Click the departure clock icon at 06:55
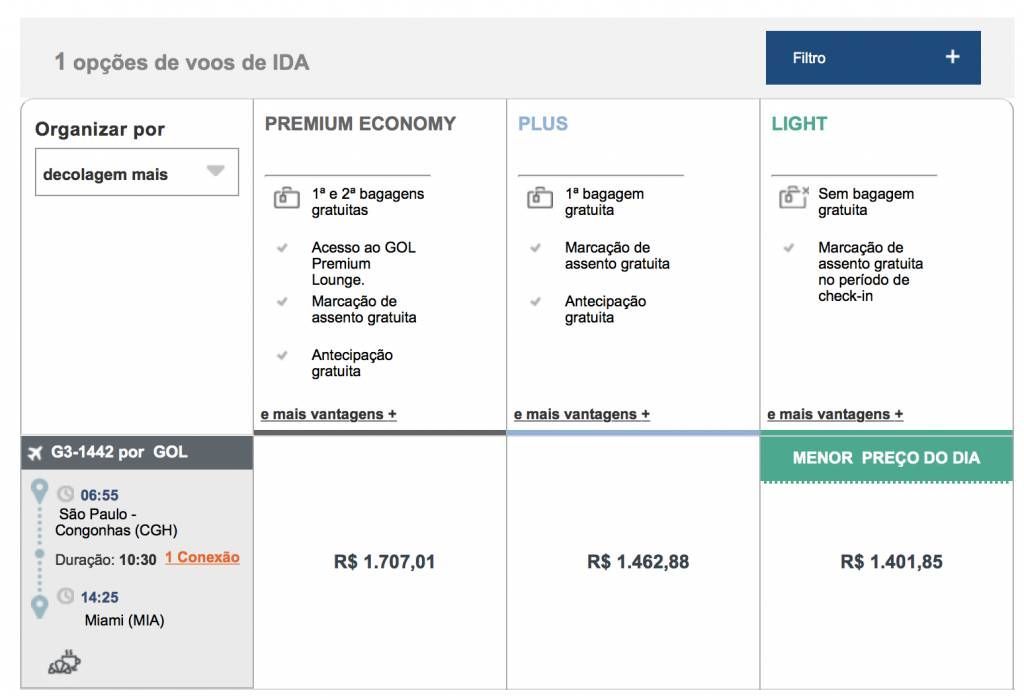Viewport: 1024px width, 700px height. point(66,494)
